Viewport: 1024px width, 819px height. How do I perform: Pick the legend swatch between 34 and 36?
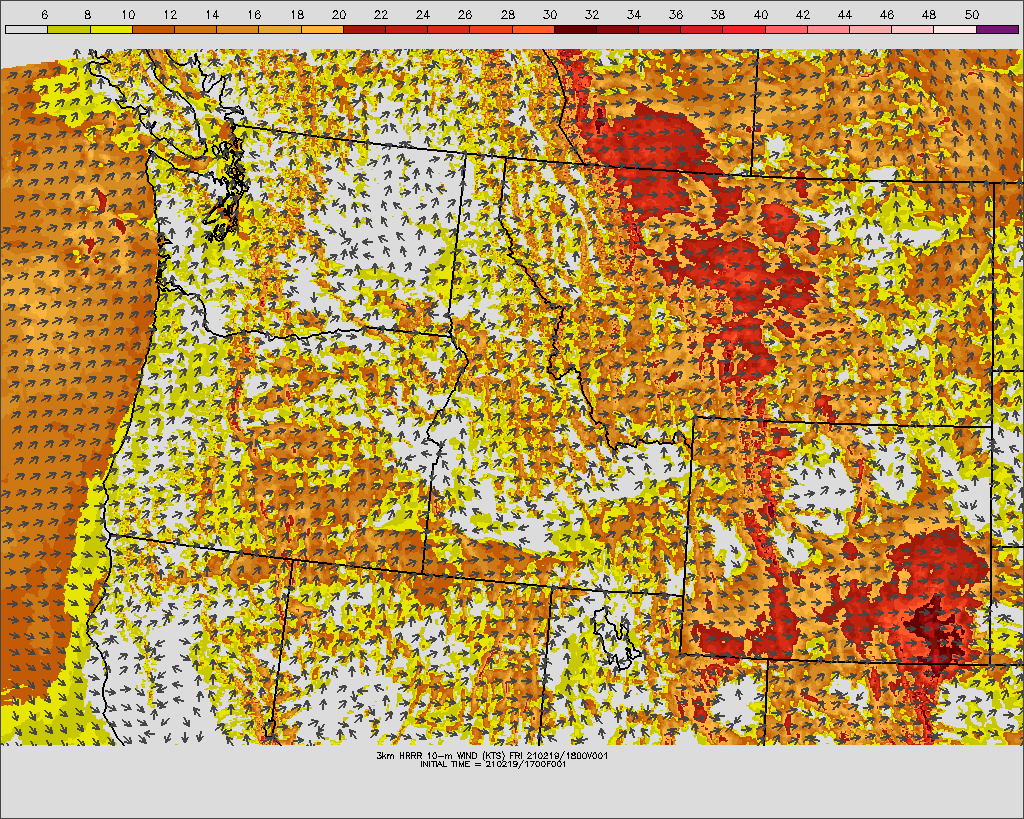pyautogui.click(x=660, y=29)
